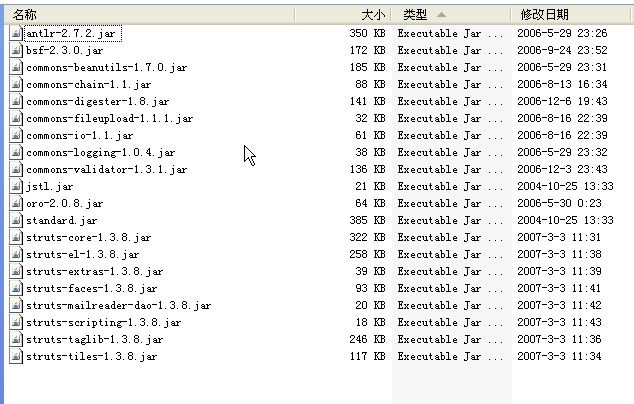Click the 2006-12-6 19:43 date value

pyautogui.click(x=562, y=101)
